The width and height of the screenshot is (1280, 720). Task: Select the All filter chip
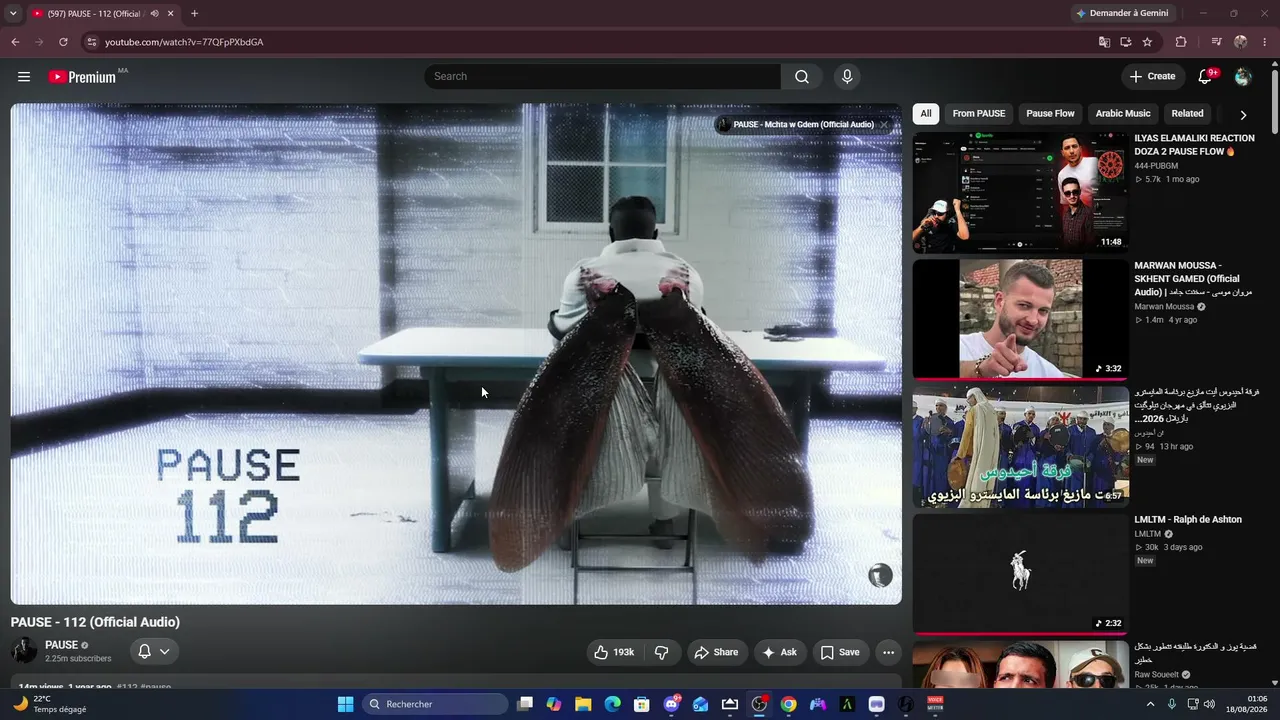tap(926, 114)
